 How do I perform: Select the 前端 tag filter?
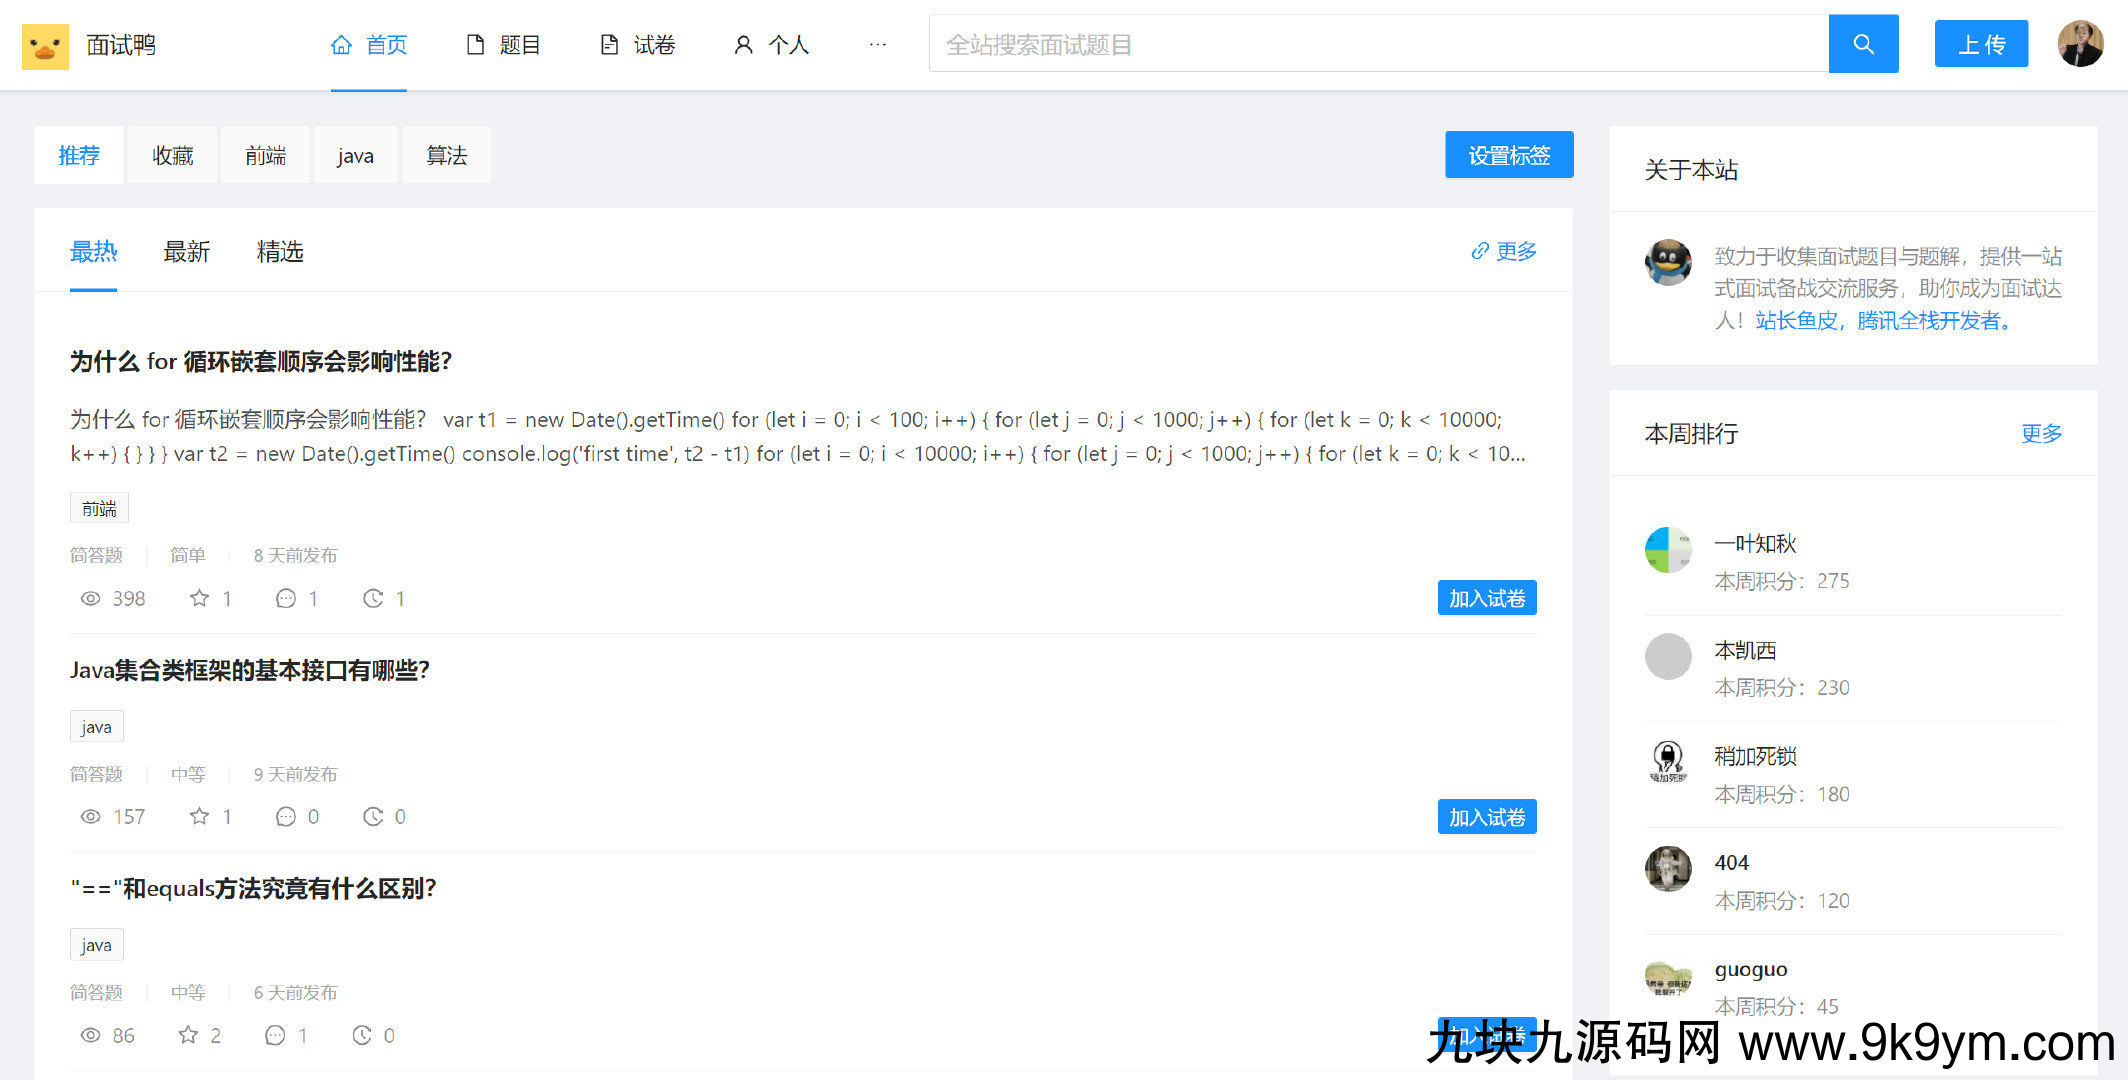coord(265,155)
